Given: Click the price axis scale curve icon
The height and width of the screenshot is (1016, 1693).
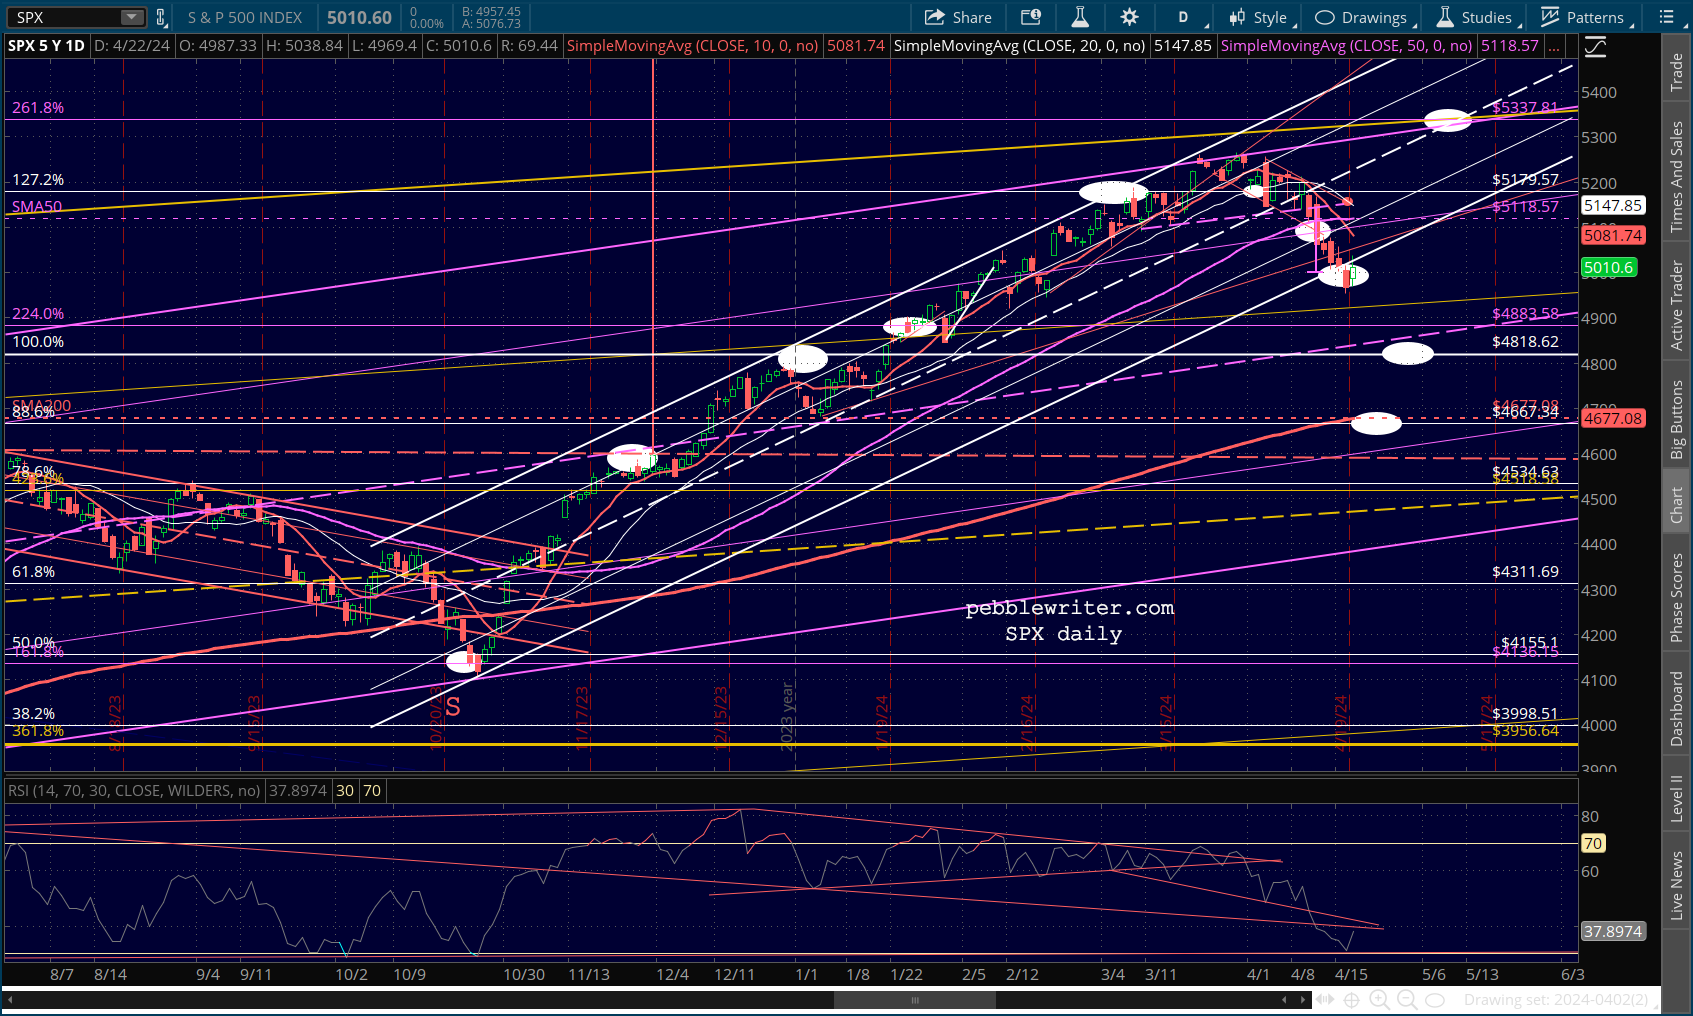Looking at the screenshot, I should tap(1595, 46).
